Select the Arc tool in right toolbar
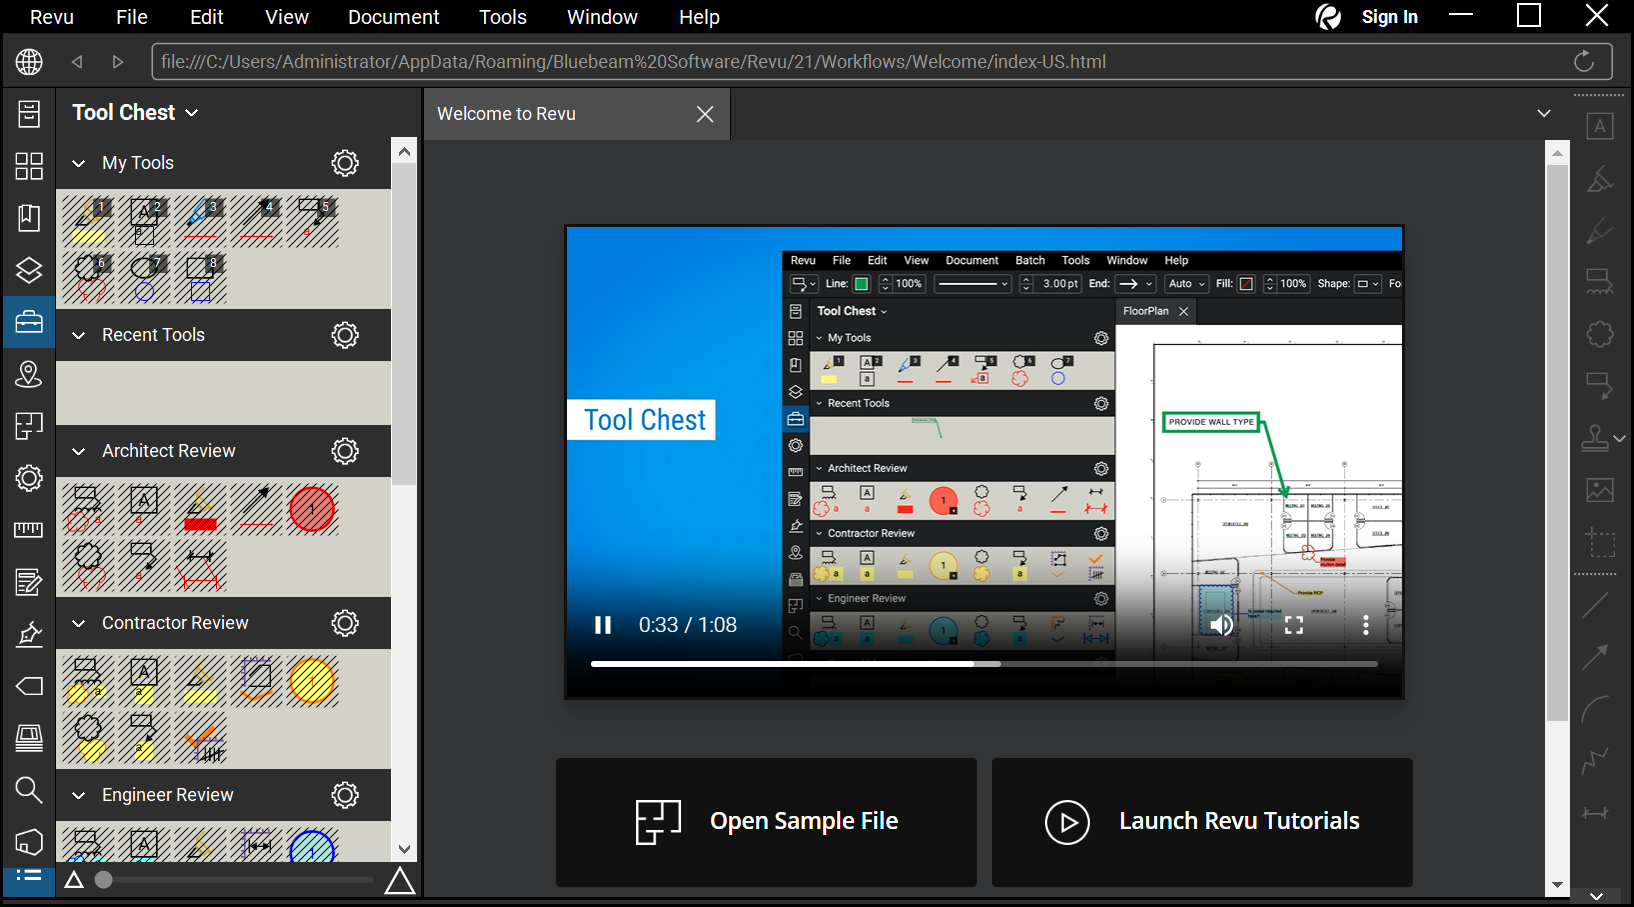Image resolution: width=1634 pixels, height=907 pixels. pos(1596,708)
